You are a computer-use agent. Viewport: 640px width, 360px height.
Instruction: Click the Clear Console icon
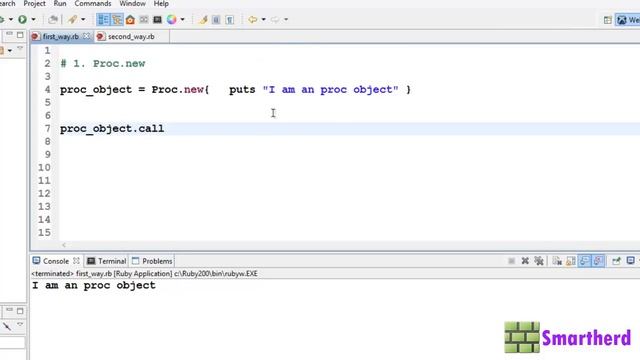557,261
